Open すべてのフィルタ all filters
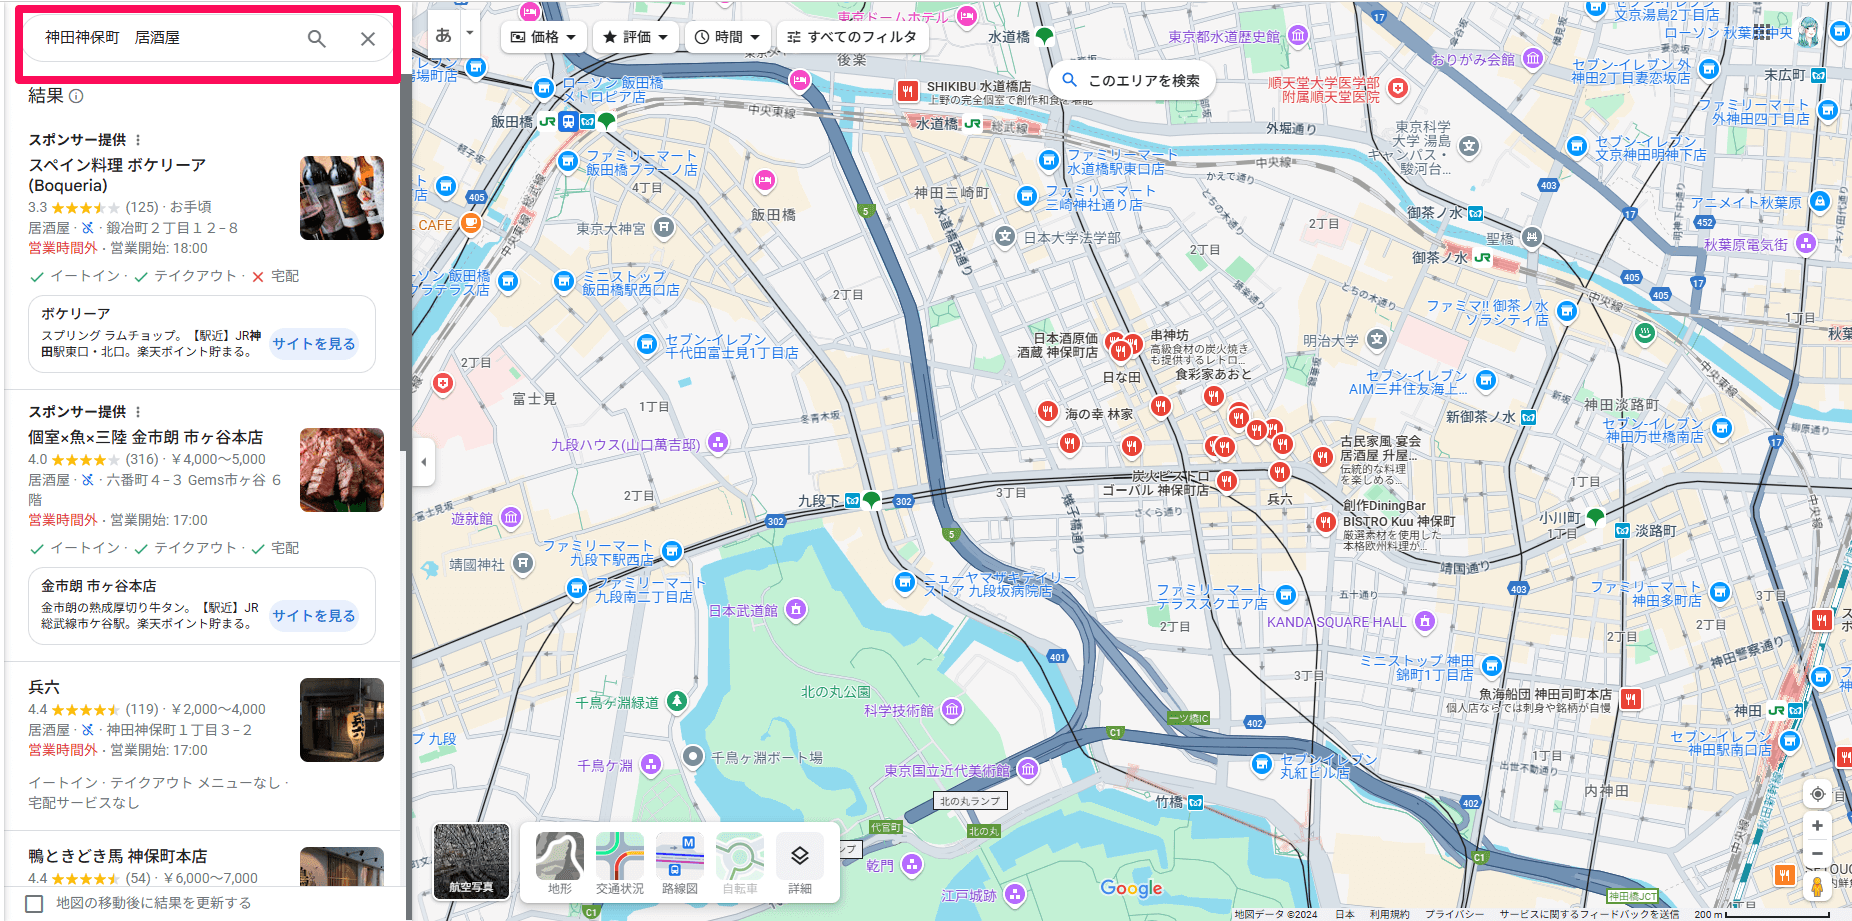 click(x=853, y=37)
